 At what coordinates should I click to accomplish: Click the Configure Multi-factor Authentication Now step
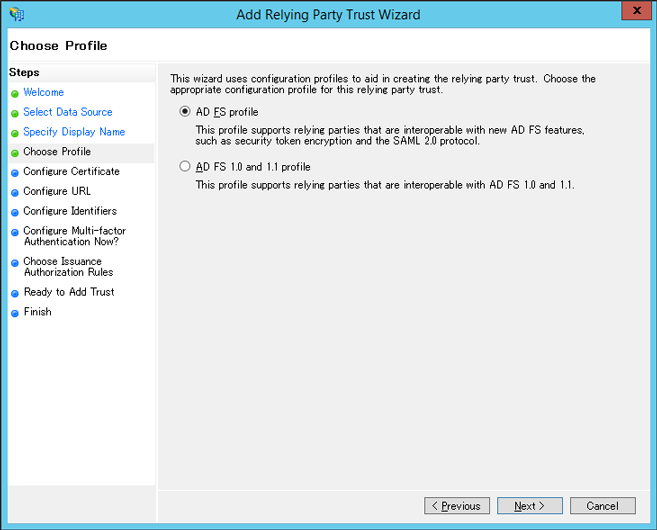click(75, 236)
